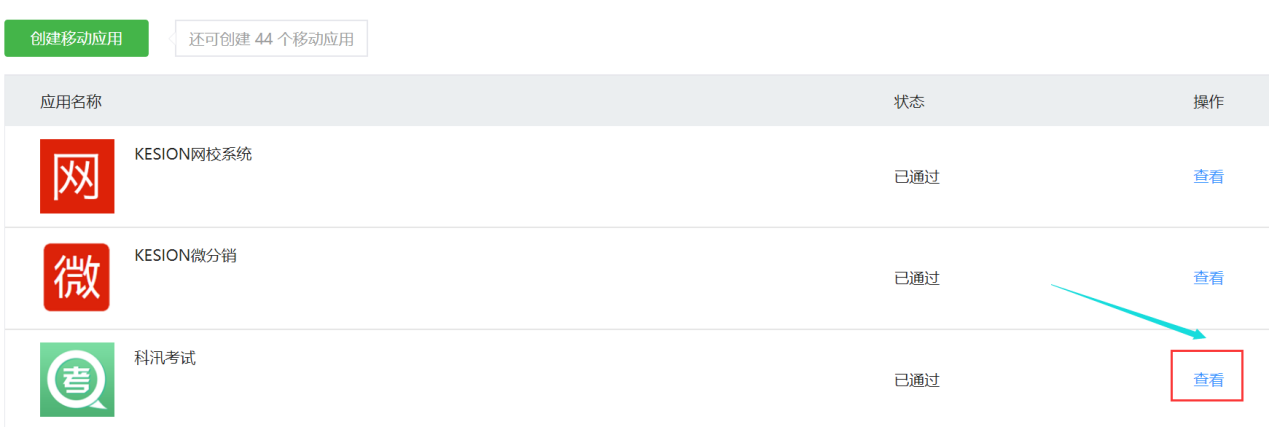Click the number 44 in quota hint
The height and width of the screenshot is (427, 1269).
point(264,40)
